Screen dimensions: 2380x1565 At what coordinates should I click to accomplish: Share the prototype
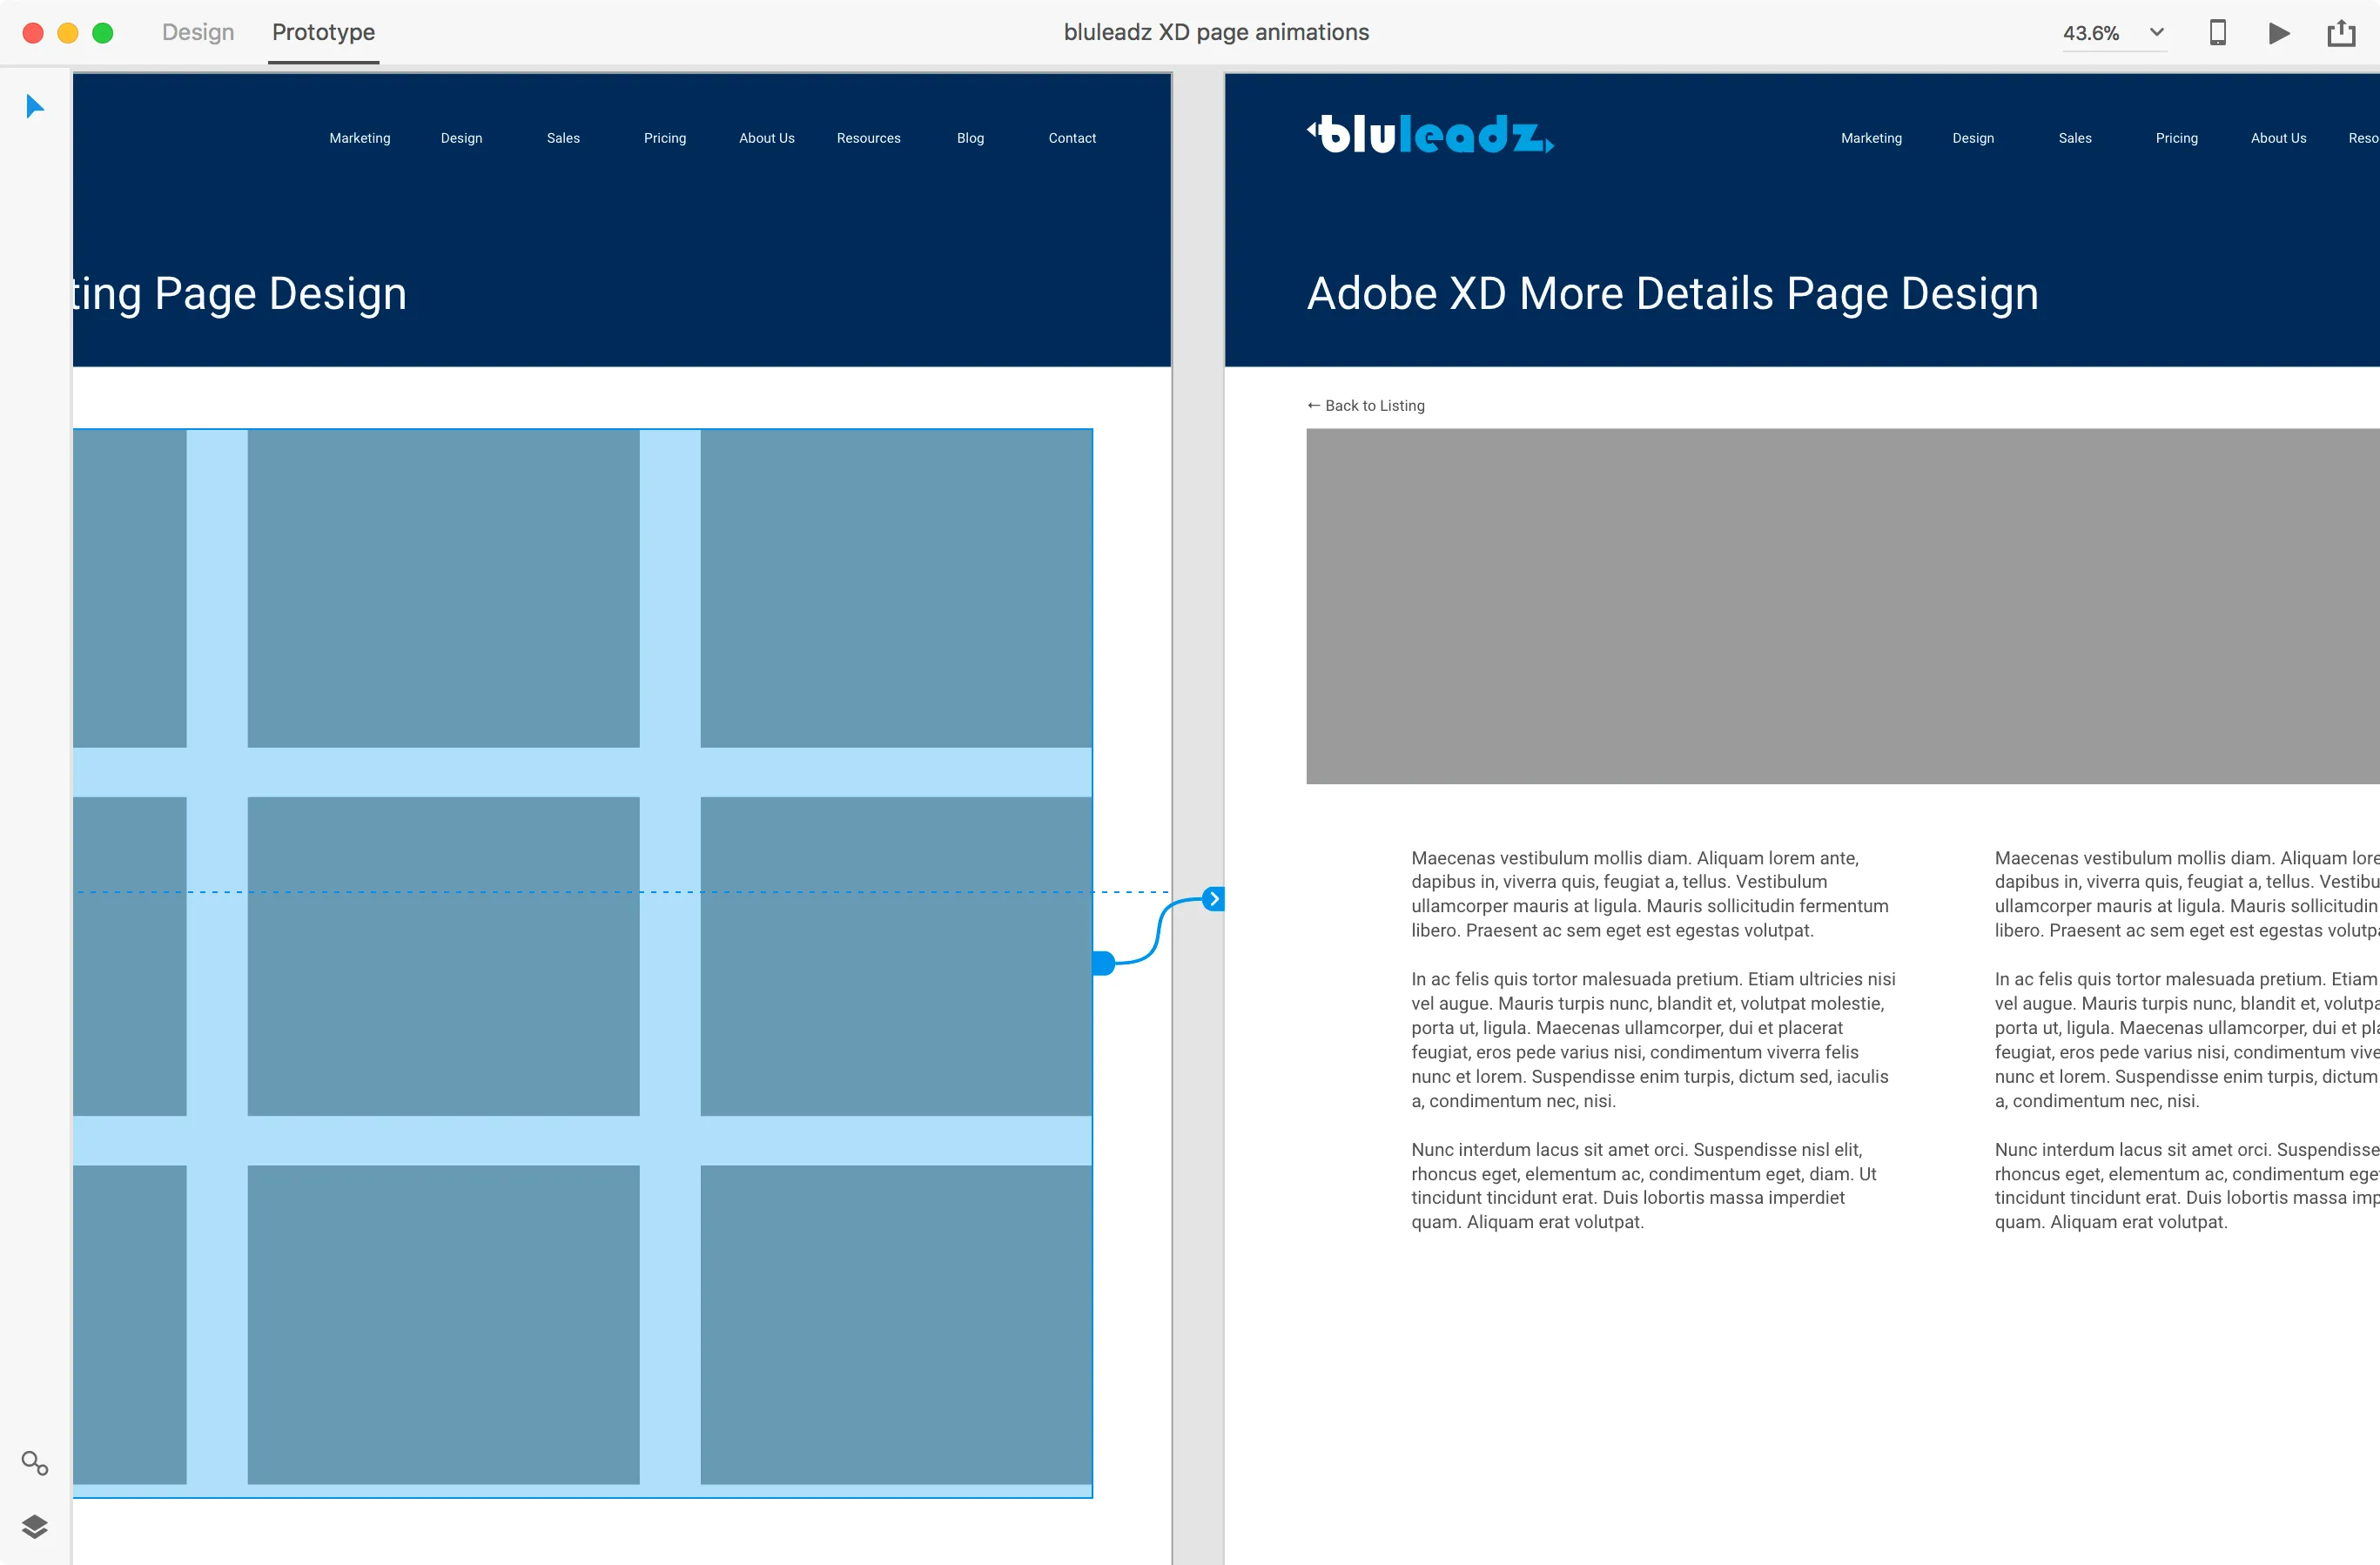[2341, 31]
